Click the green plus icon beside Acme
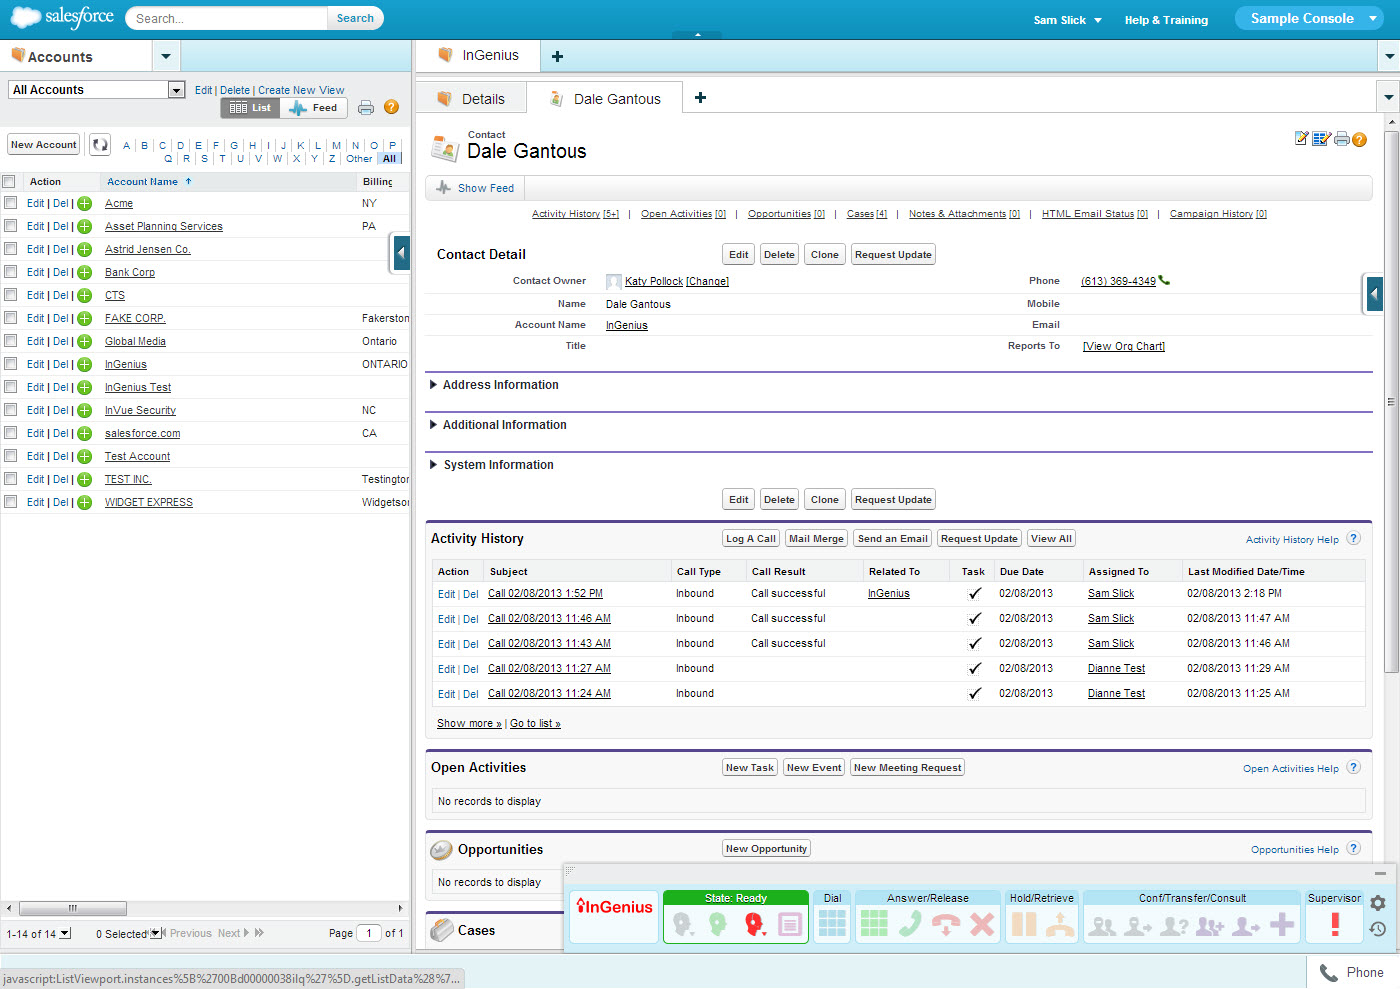The height and width of the screenshot is (989, 1400). tap(85, 204)
